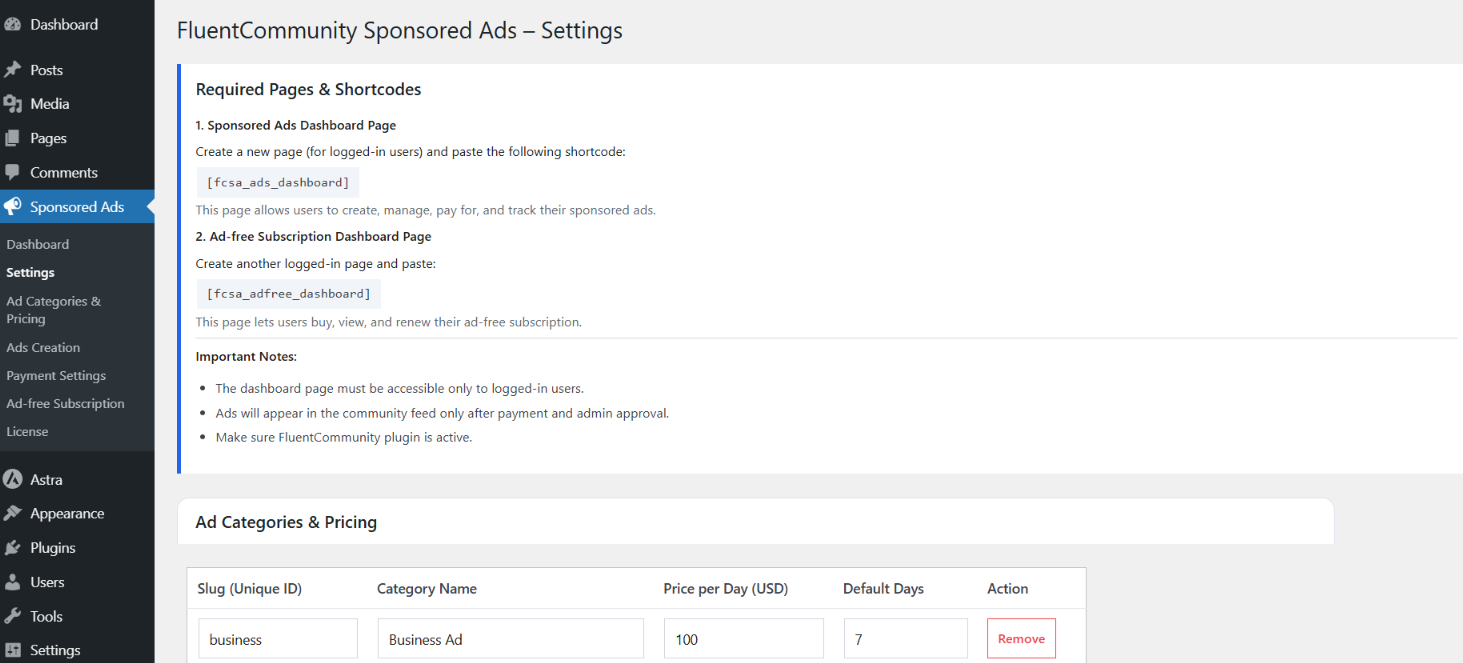Open the Posts menu
This screenshot has height=663, width=1463.
(46, 70)
